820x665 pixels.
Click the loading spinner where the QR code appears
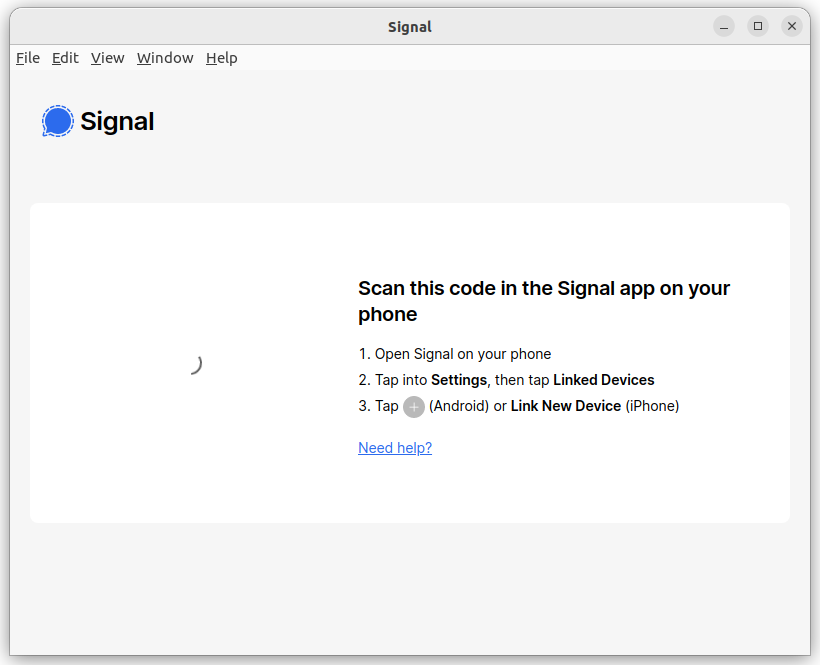click(196, 364)
